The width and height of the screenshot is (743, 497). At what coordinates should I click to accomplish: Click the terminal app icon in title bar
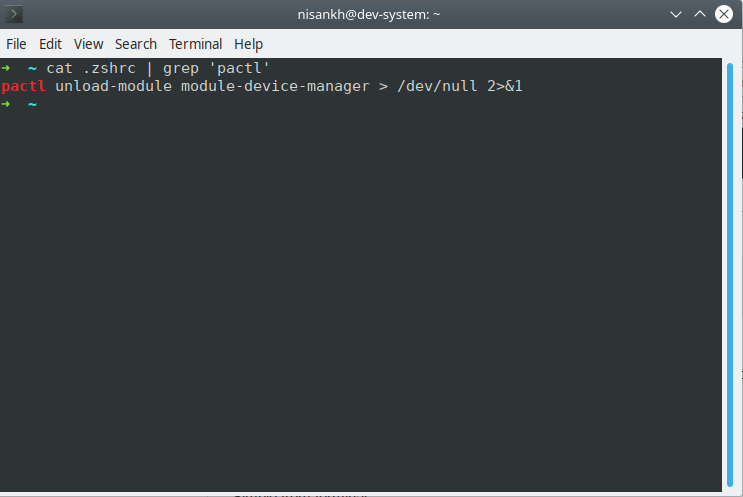click(15, 15)
